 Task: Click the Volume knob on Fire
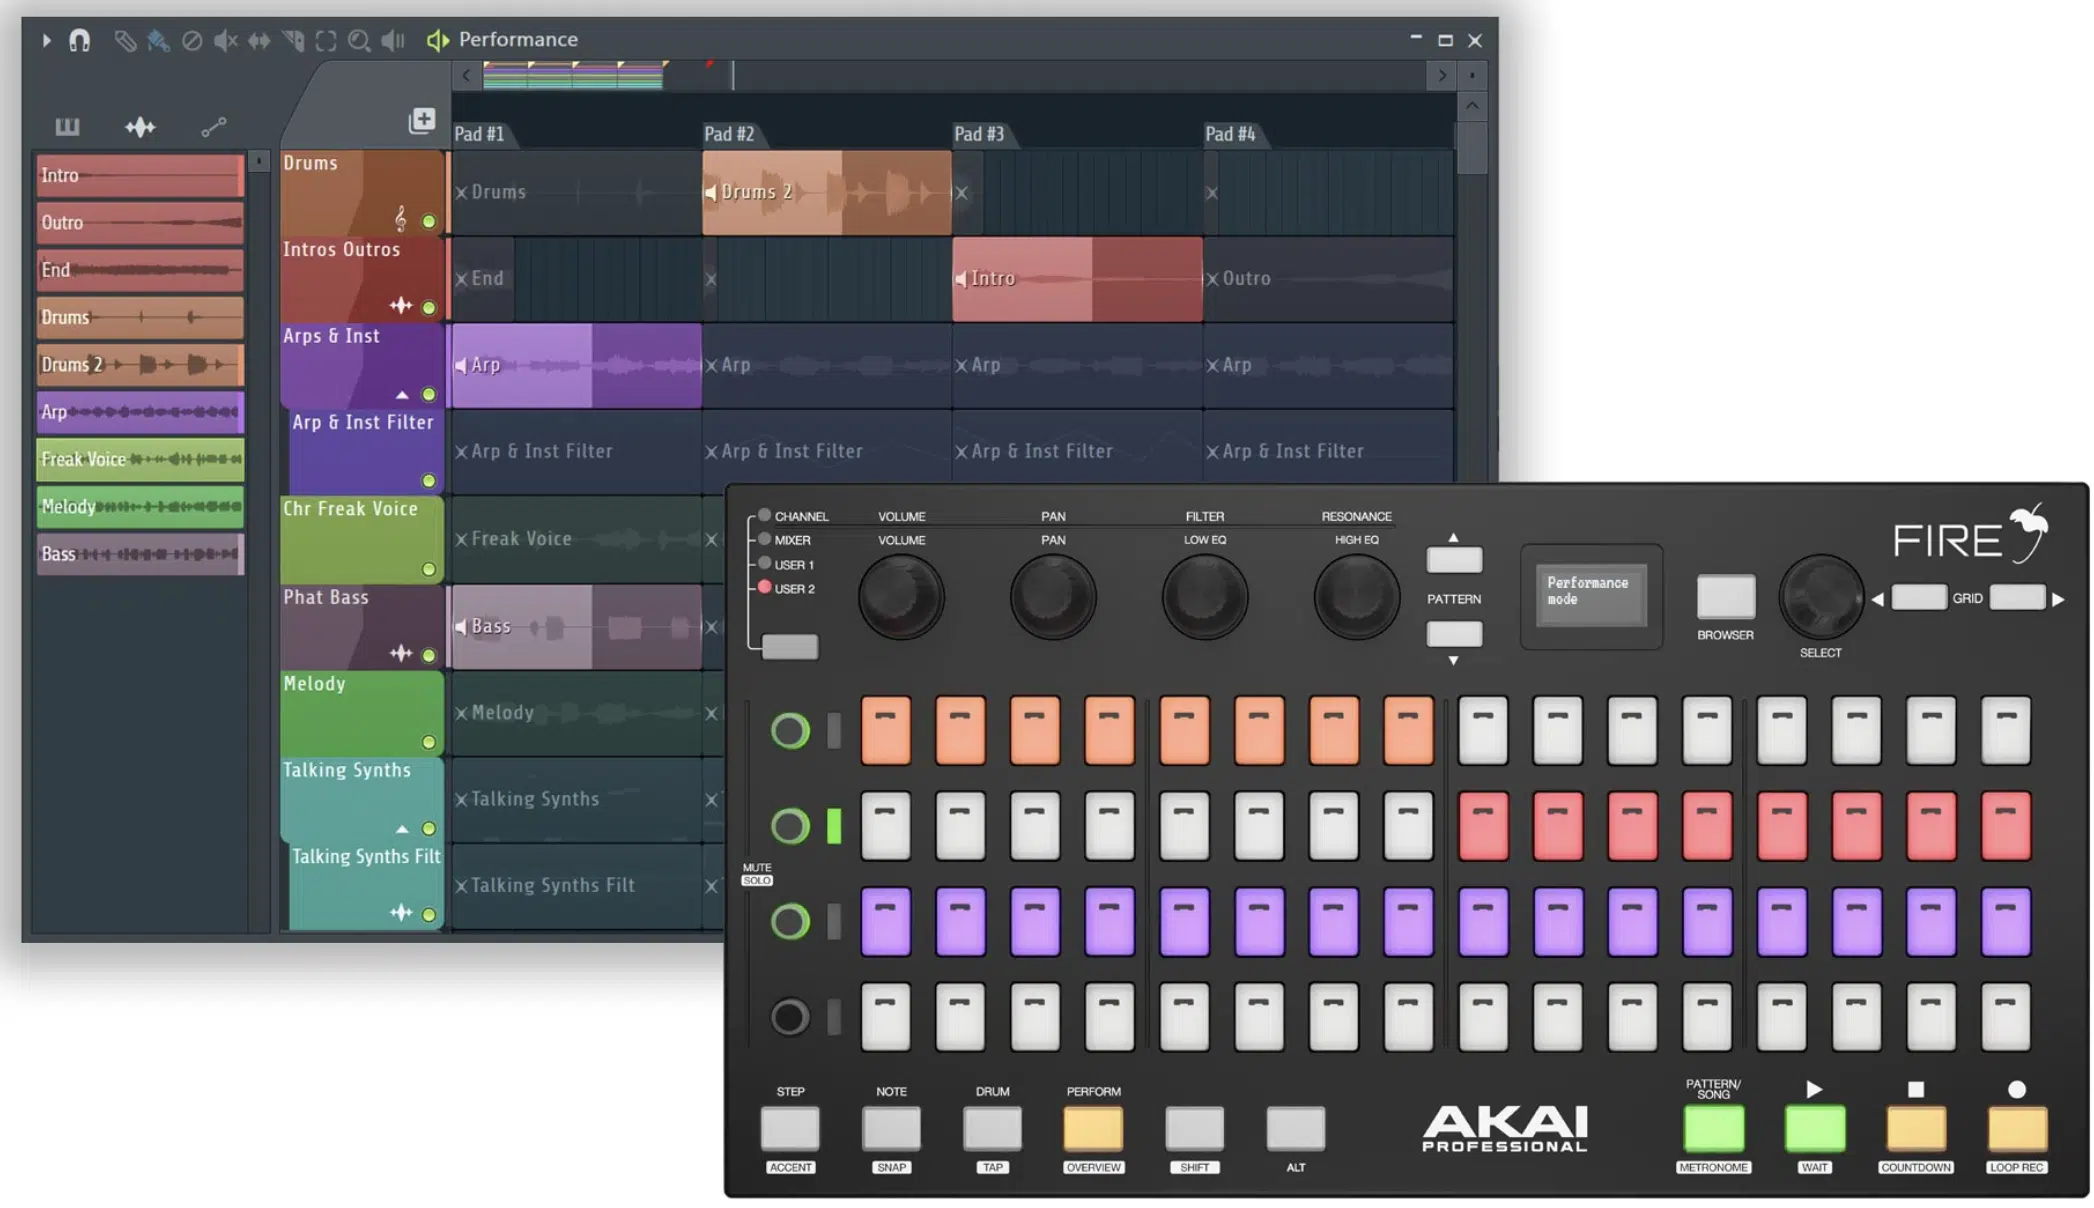tap(901, 597)
